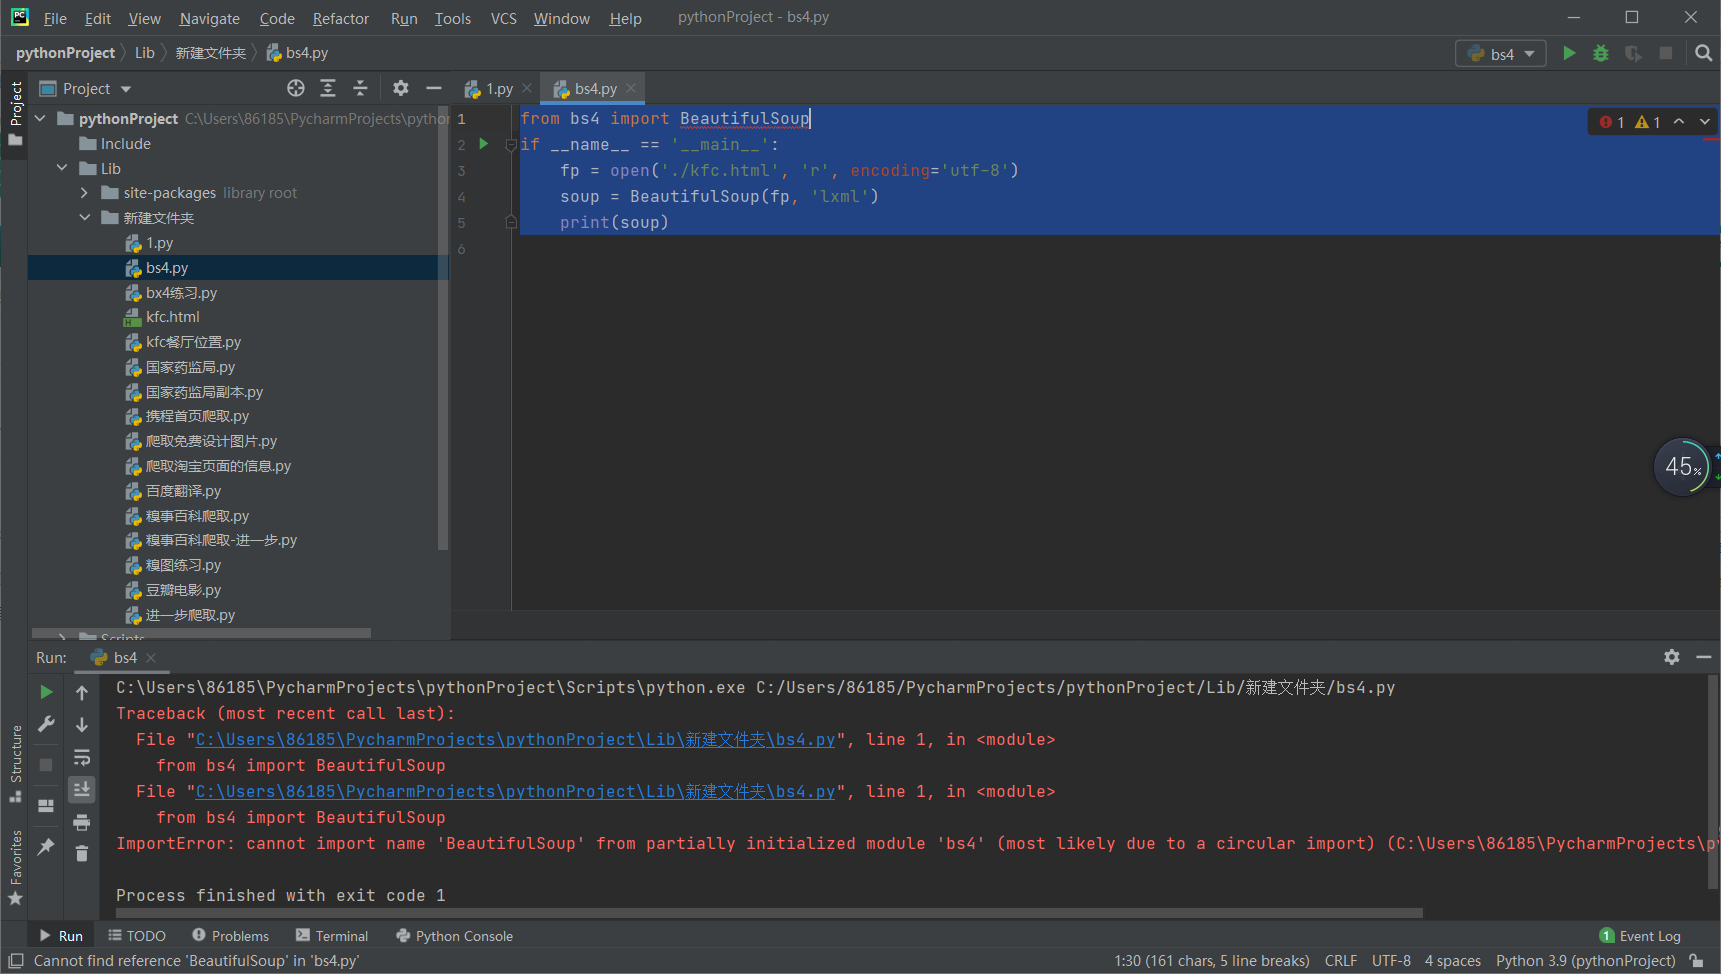Restore layout icon in Run panel
This screenshot has width=1721, height=974.
[x=46, y=806]
